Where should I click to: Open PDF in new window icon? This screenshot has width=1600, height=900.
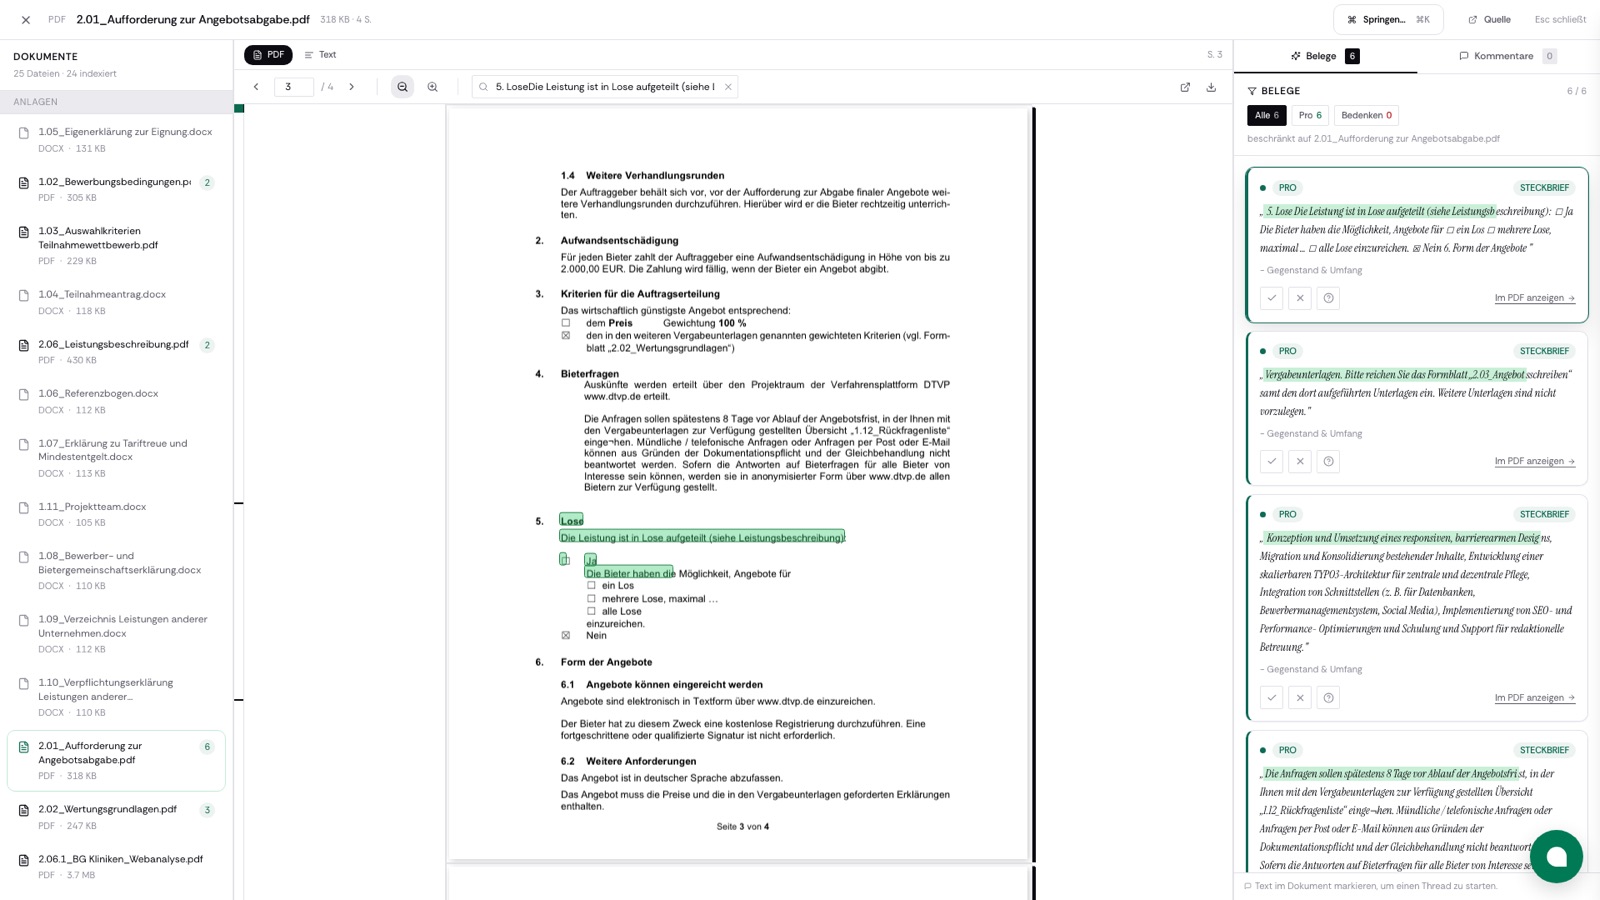tap(1185, 87)
